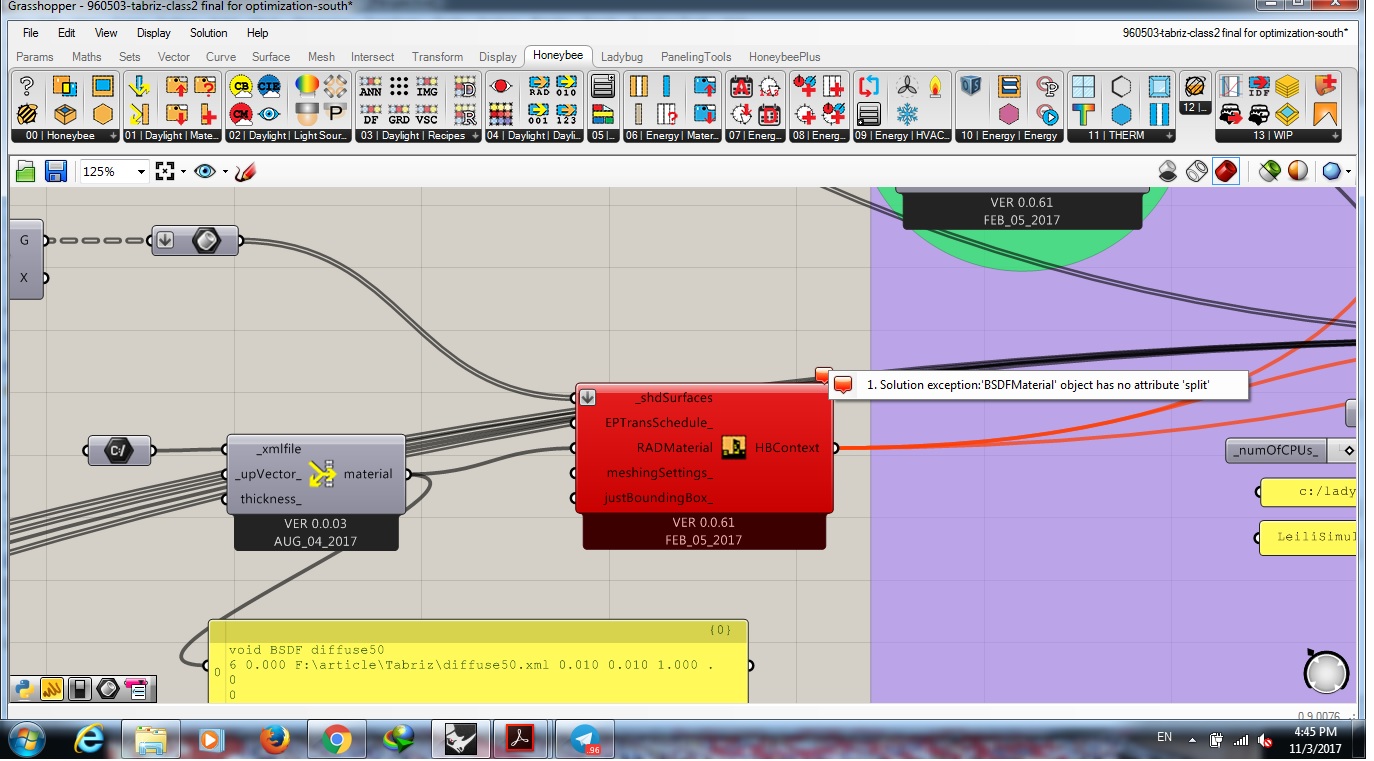Pick the CB sky icon in Light Sources
The image size is (1374, 761).
241,86
